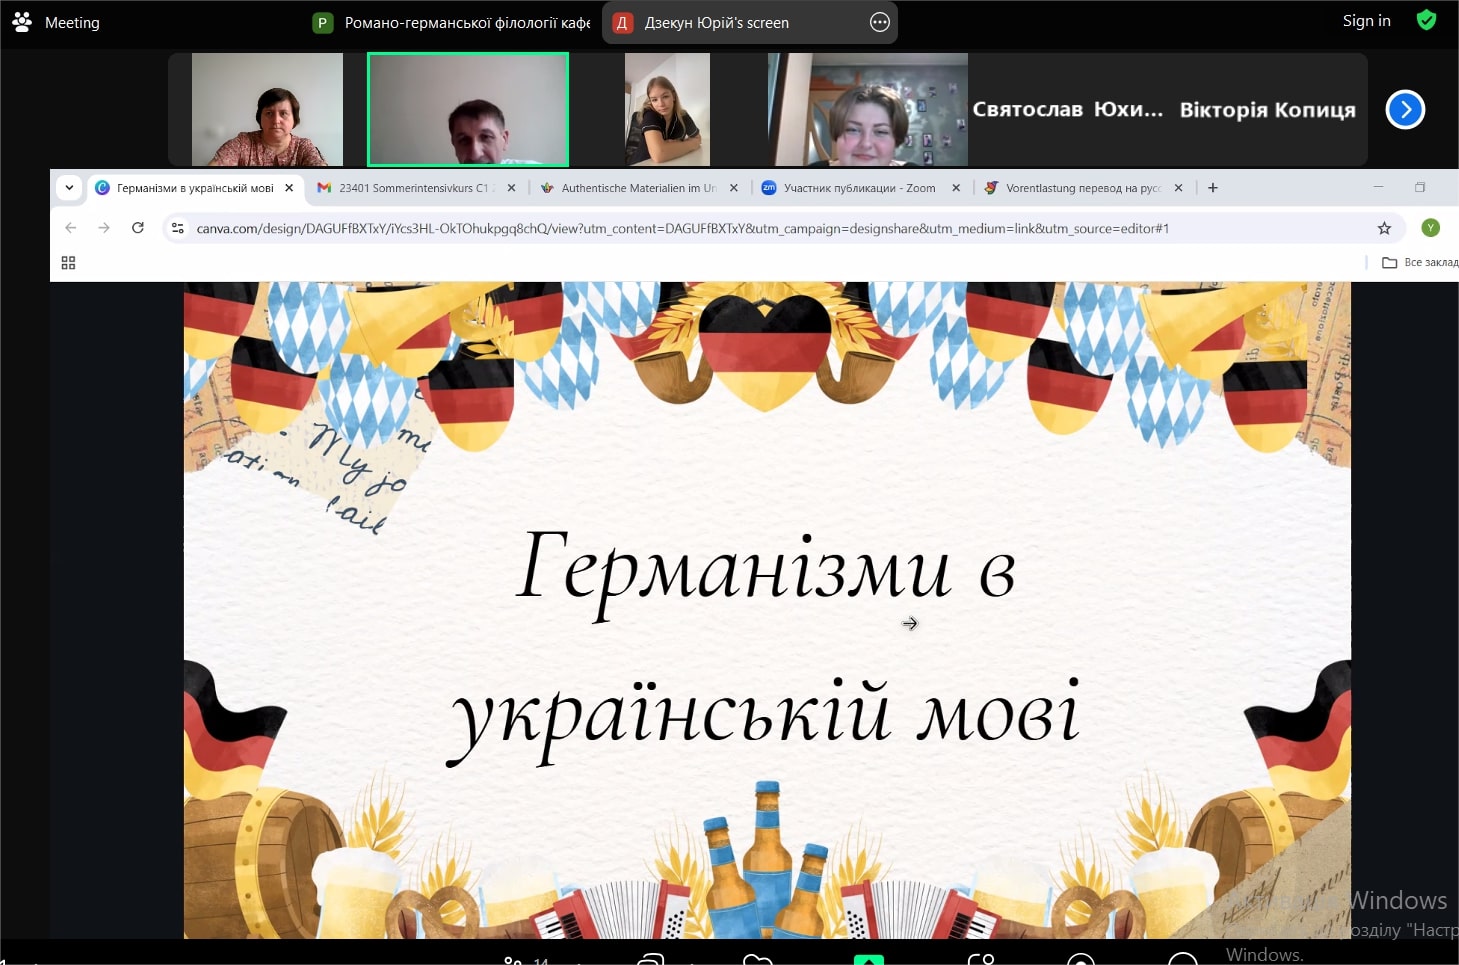Open the more options ellipsis beside screen share tab
1459x965 pixels.
[x=880, y=22]
